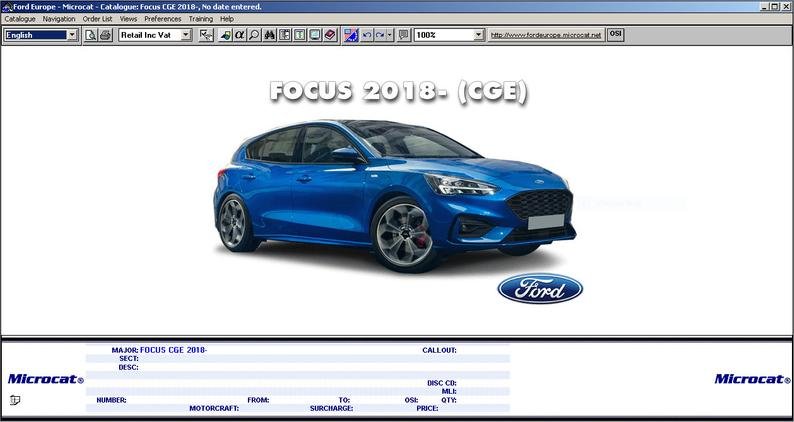Click the text information page icon
This screenshot has width=794, height=422.
point(300,35)
